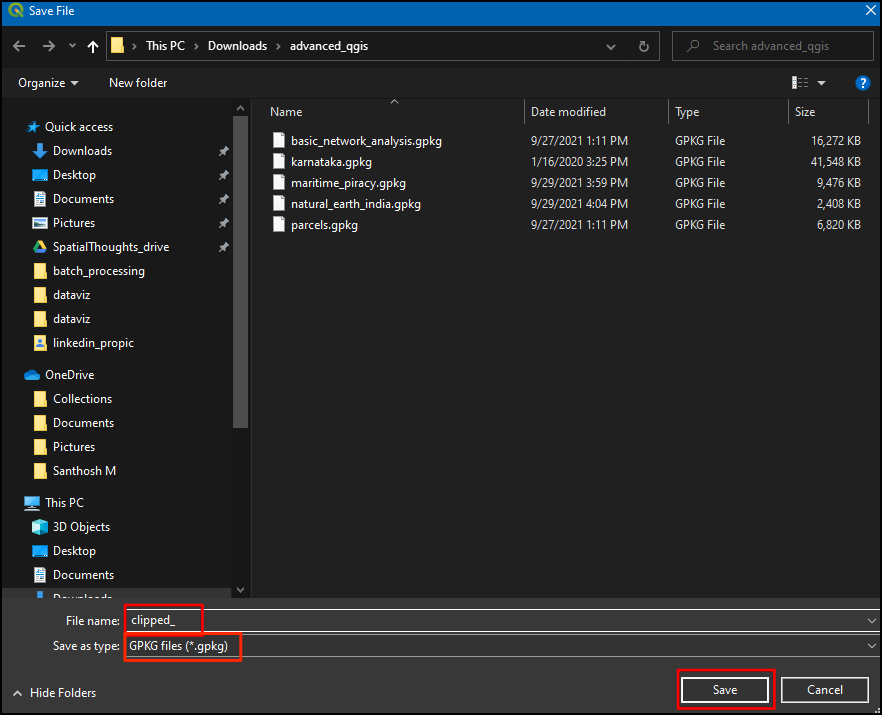Open the view options dropdown arrow
This screenshot has width=882, height=715.
[x=821, y=83]
